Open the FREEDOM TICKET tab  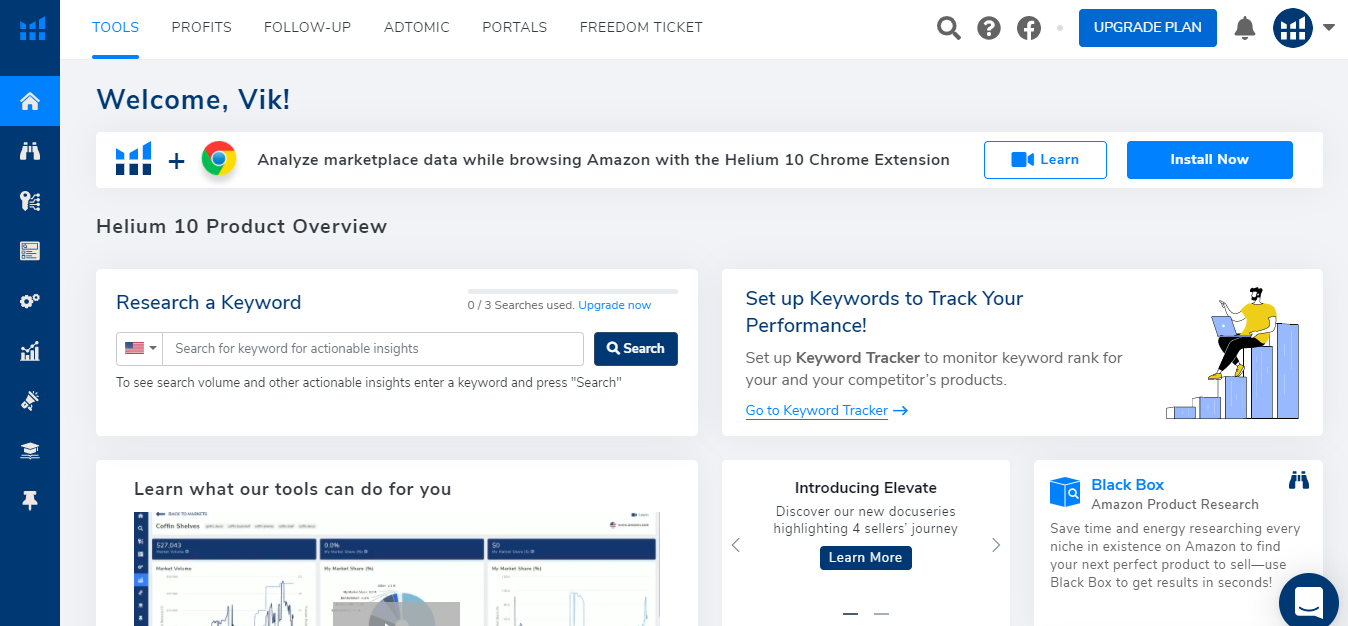tap(641, 28)
